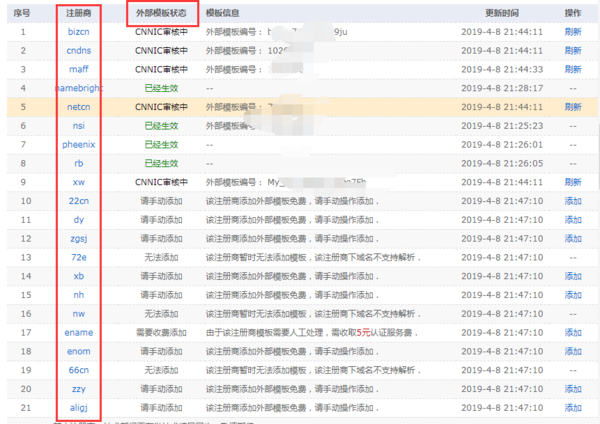Image resolution: width=600 pixels, height=424 pixels.
Task: Select the 请手动添加 status for 22cn
Action: 161,201
